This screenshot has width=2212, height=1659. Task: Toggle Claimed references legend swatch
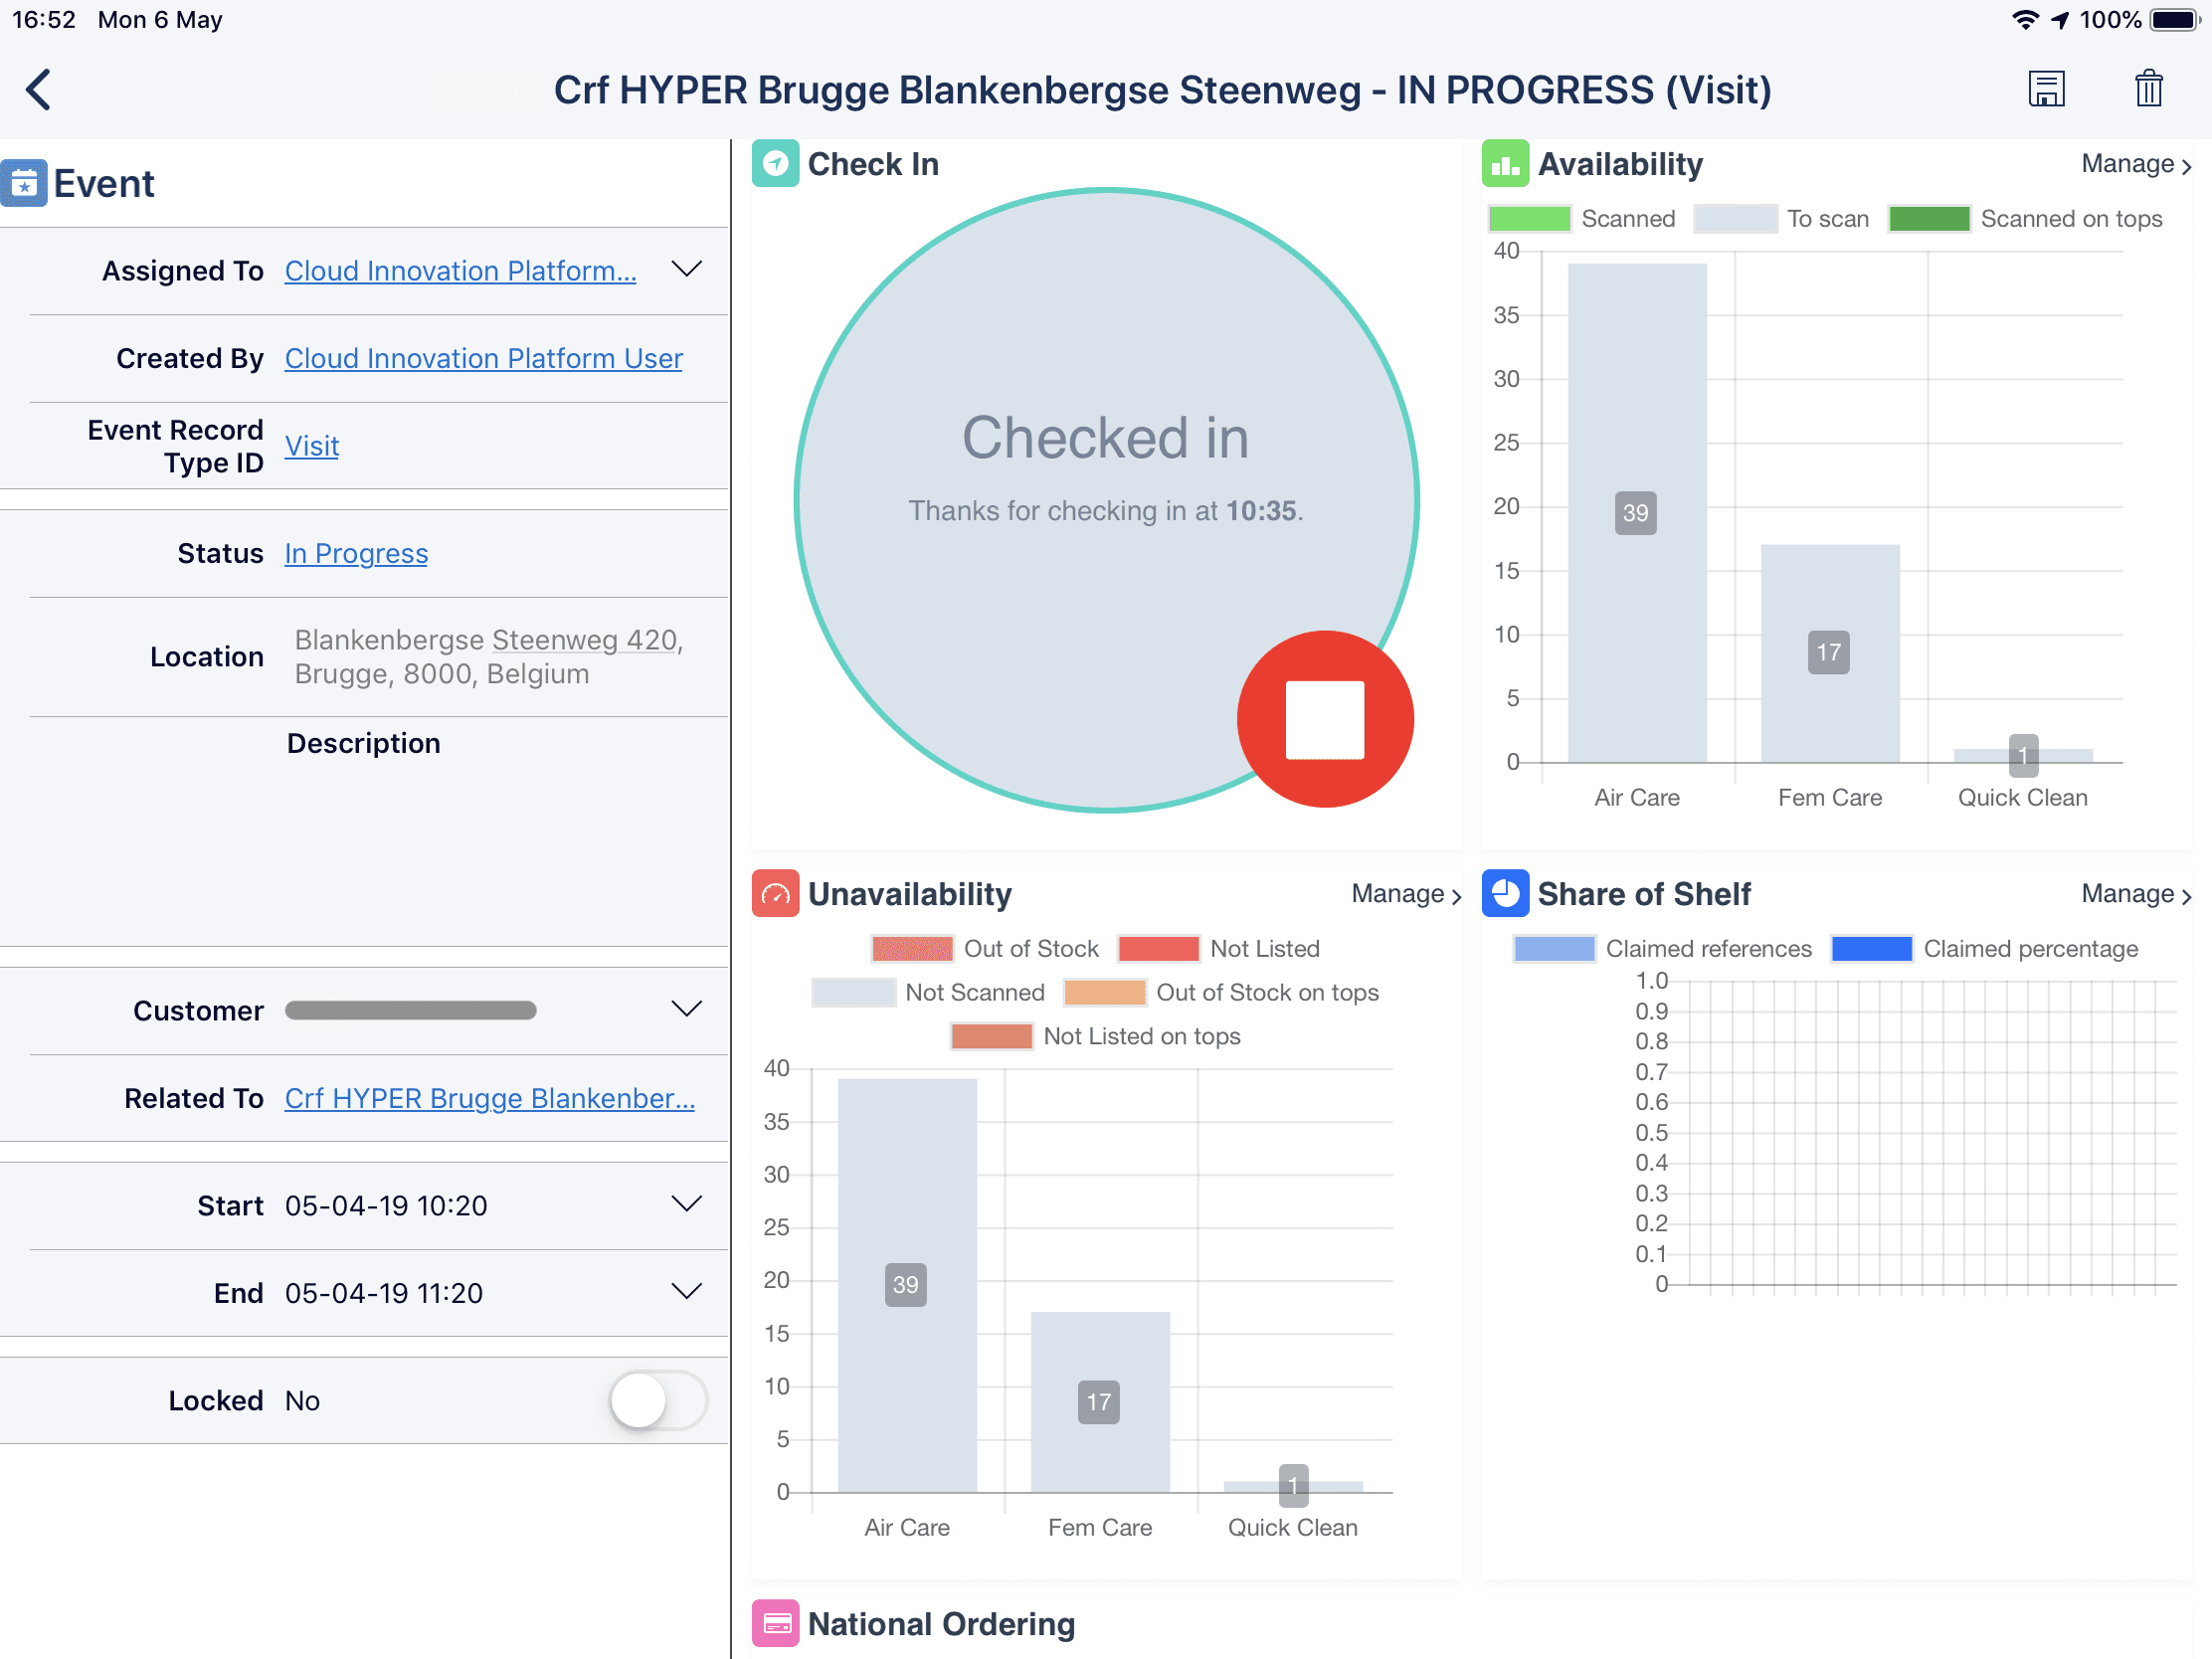tap(1554, 949)
